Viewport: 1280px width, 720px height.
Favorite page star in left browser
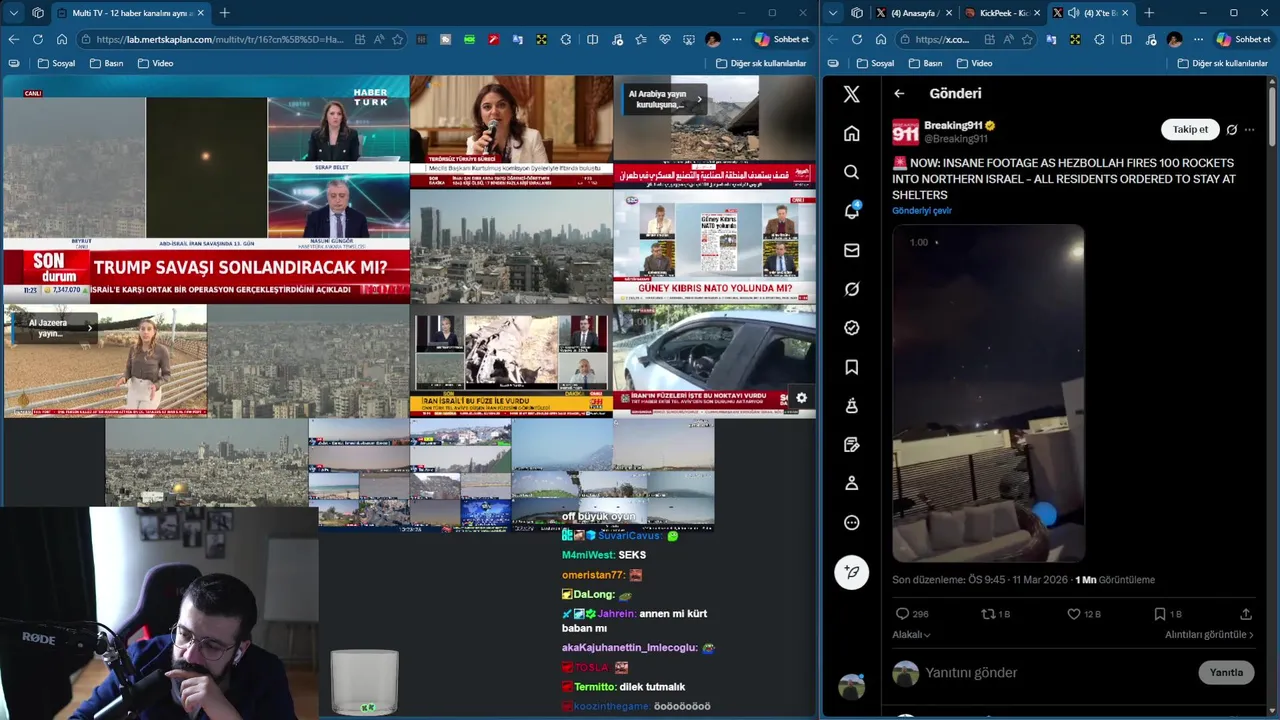pos(397,39)
